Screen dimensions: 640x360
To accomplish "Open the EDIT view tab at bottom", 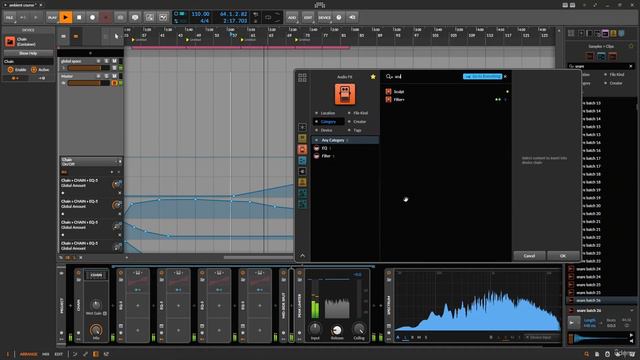I will click(x=58, y=354).
